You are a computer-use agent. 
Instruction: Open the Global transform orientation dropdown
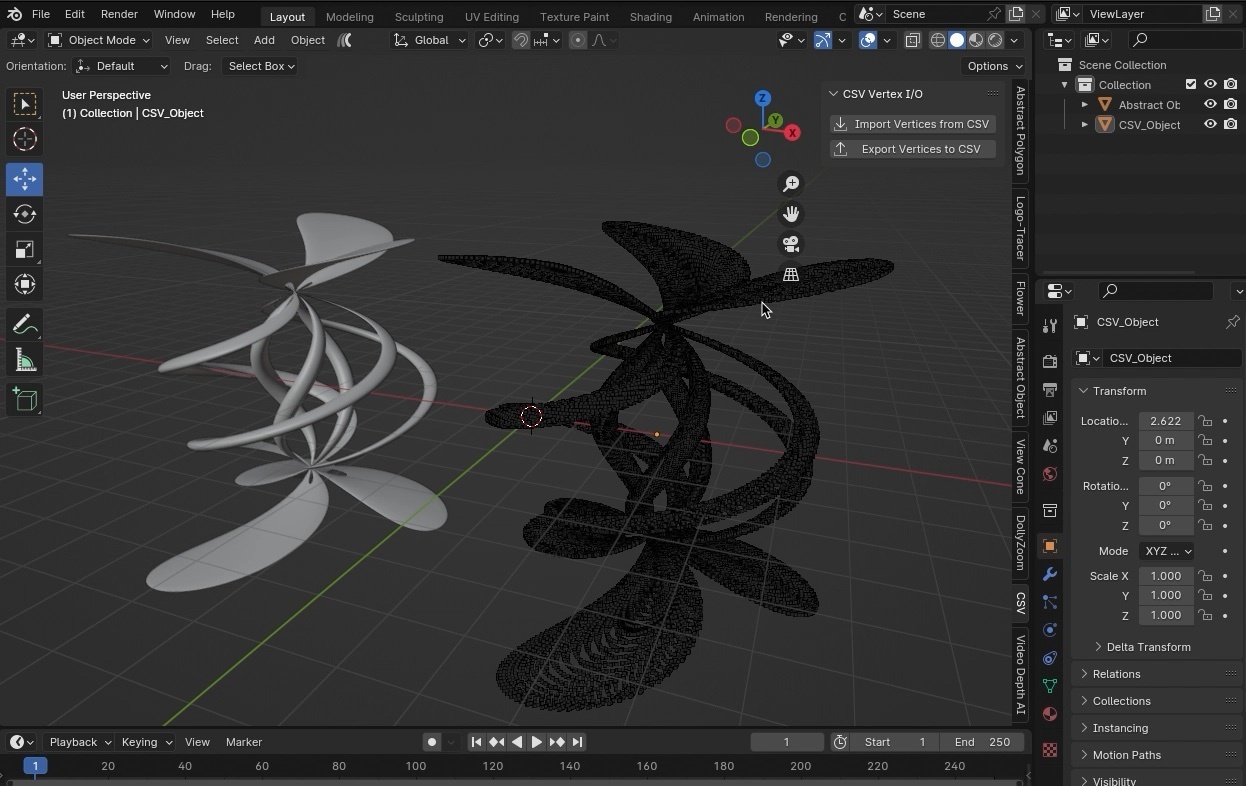pyautogui.click(x=429, y=40)
